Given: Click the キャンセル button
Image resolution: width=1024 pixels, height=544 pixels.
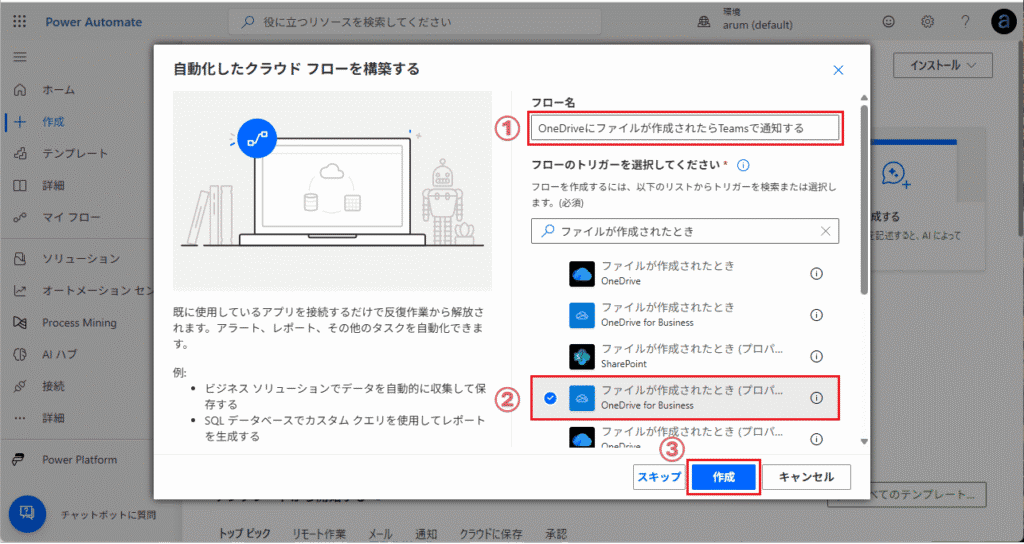Looking at the screenshot, I should tap(807, 477).
